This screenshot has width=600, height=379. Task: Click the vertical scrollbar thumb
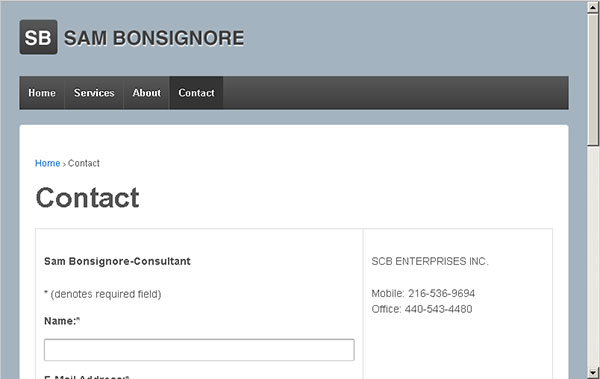point(593,79)
